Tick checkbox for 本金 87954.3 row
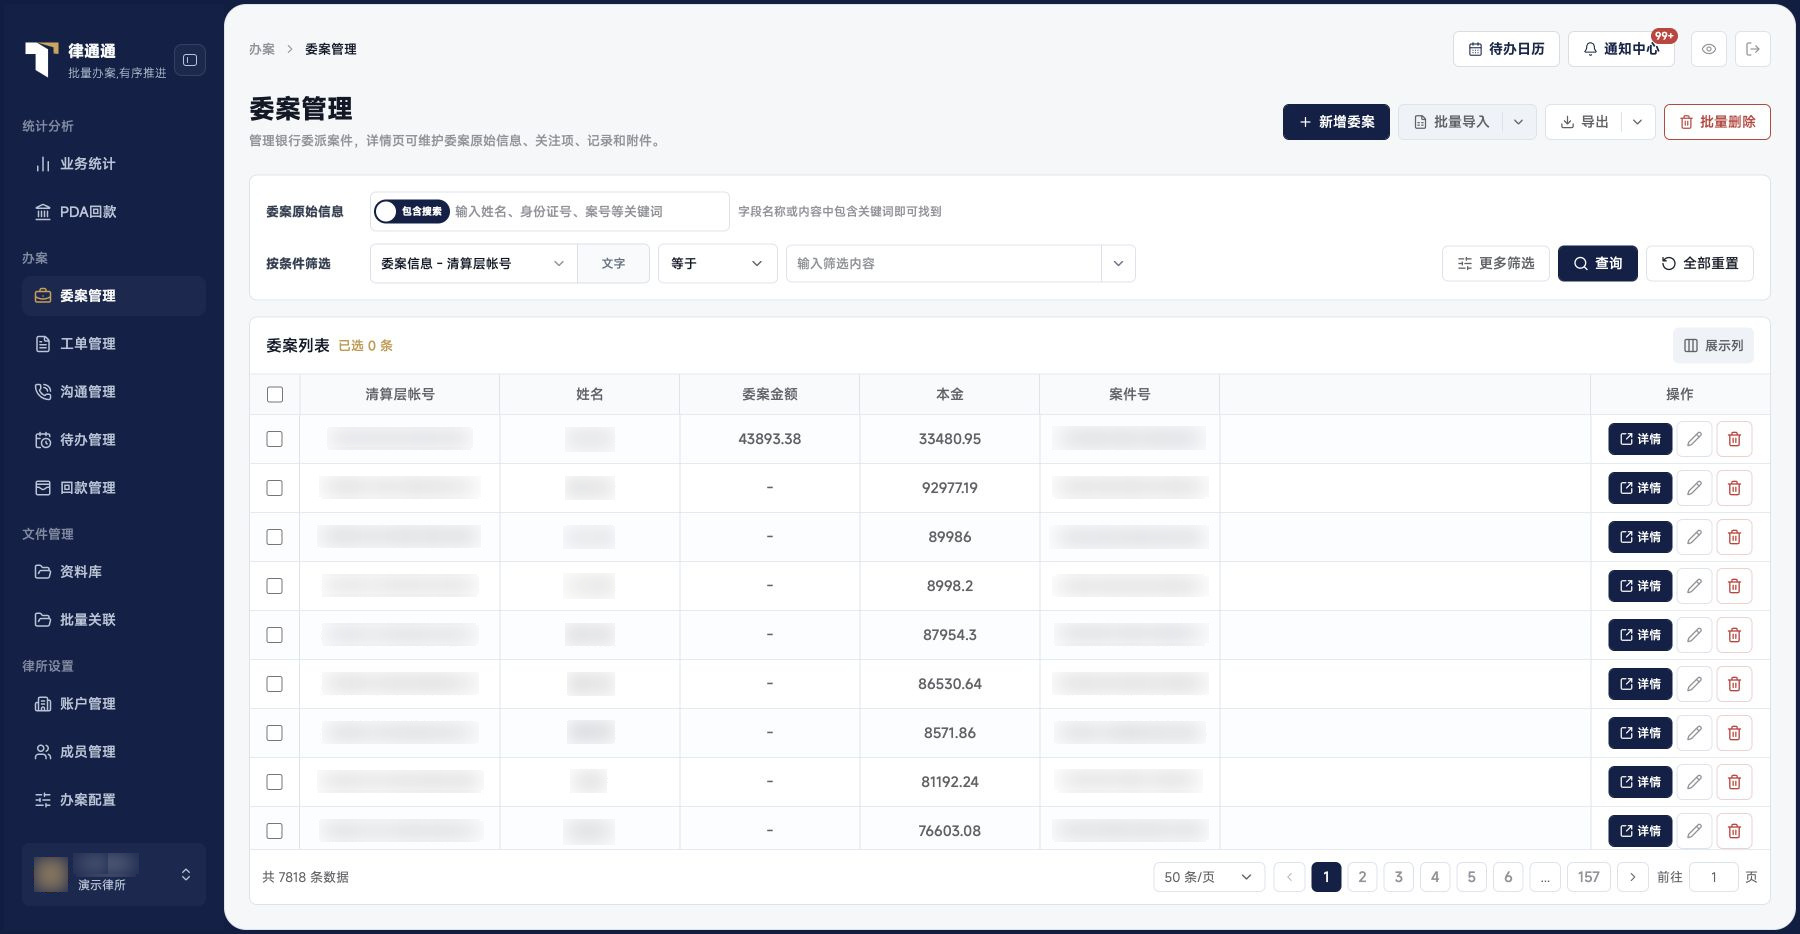The width and height of the screenshot is (1800, 934). pos(275,635)
